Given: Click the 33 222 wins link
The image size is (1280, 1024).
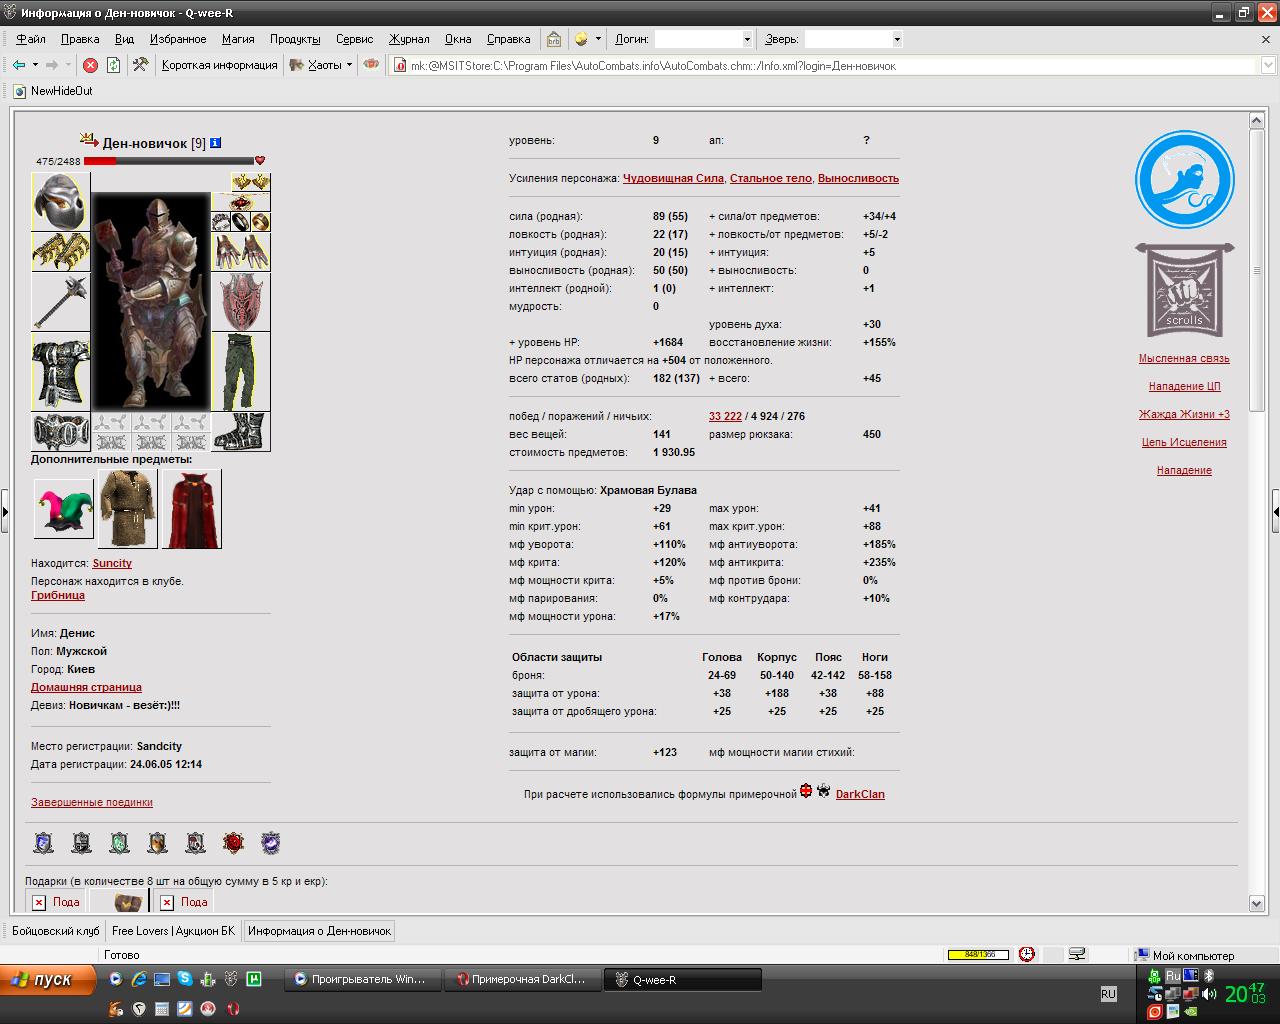Looking at the screenshot, I should [725, 416].
